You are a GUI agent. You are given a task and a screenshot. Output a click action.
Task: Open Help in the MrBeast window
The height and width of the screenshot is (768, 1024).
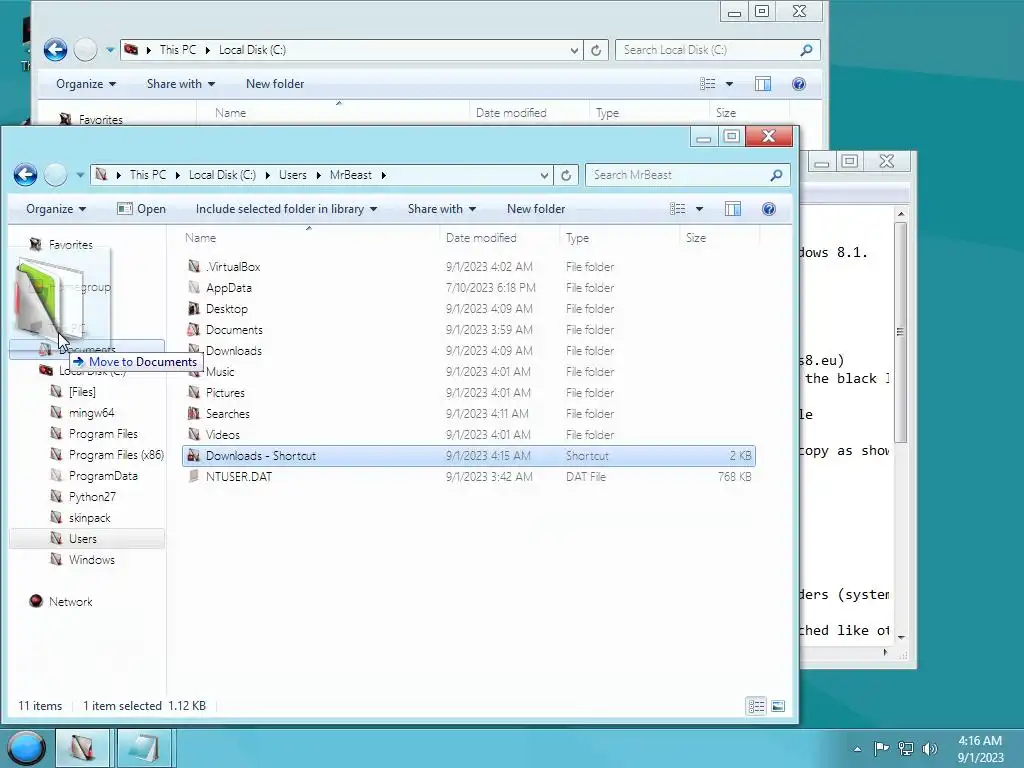[769, 209]
